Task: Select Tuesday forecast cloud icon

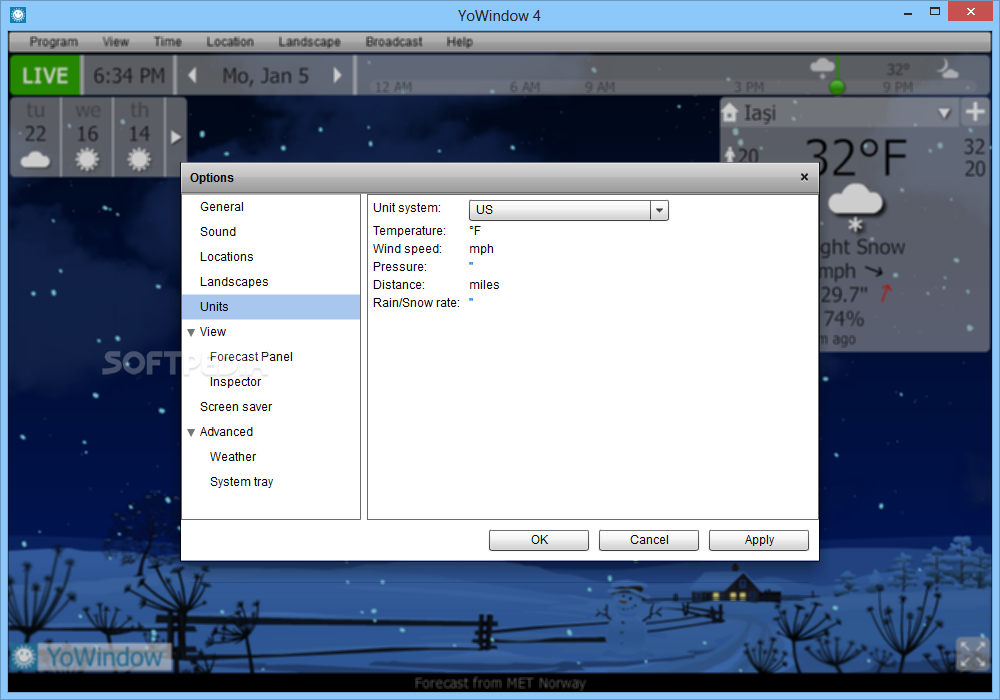Action: 35,159
